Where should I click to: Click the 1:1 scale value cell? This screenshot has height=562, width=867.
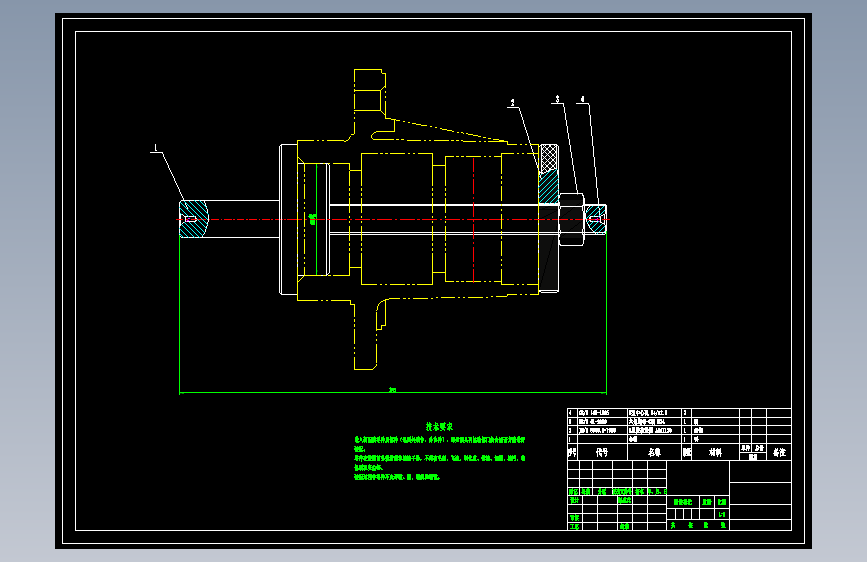click(x=722, y=514)
